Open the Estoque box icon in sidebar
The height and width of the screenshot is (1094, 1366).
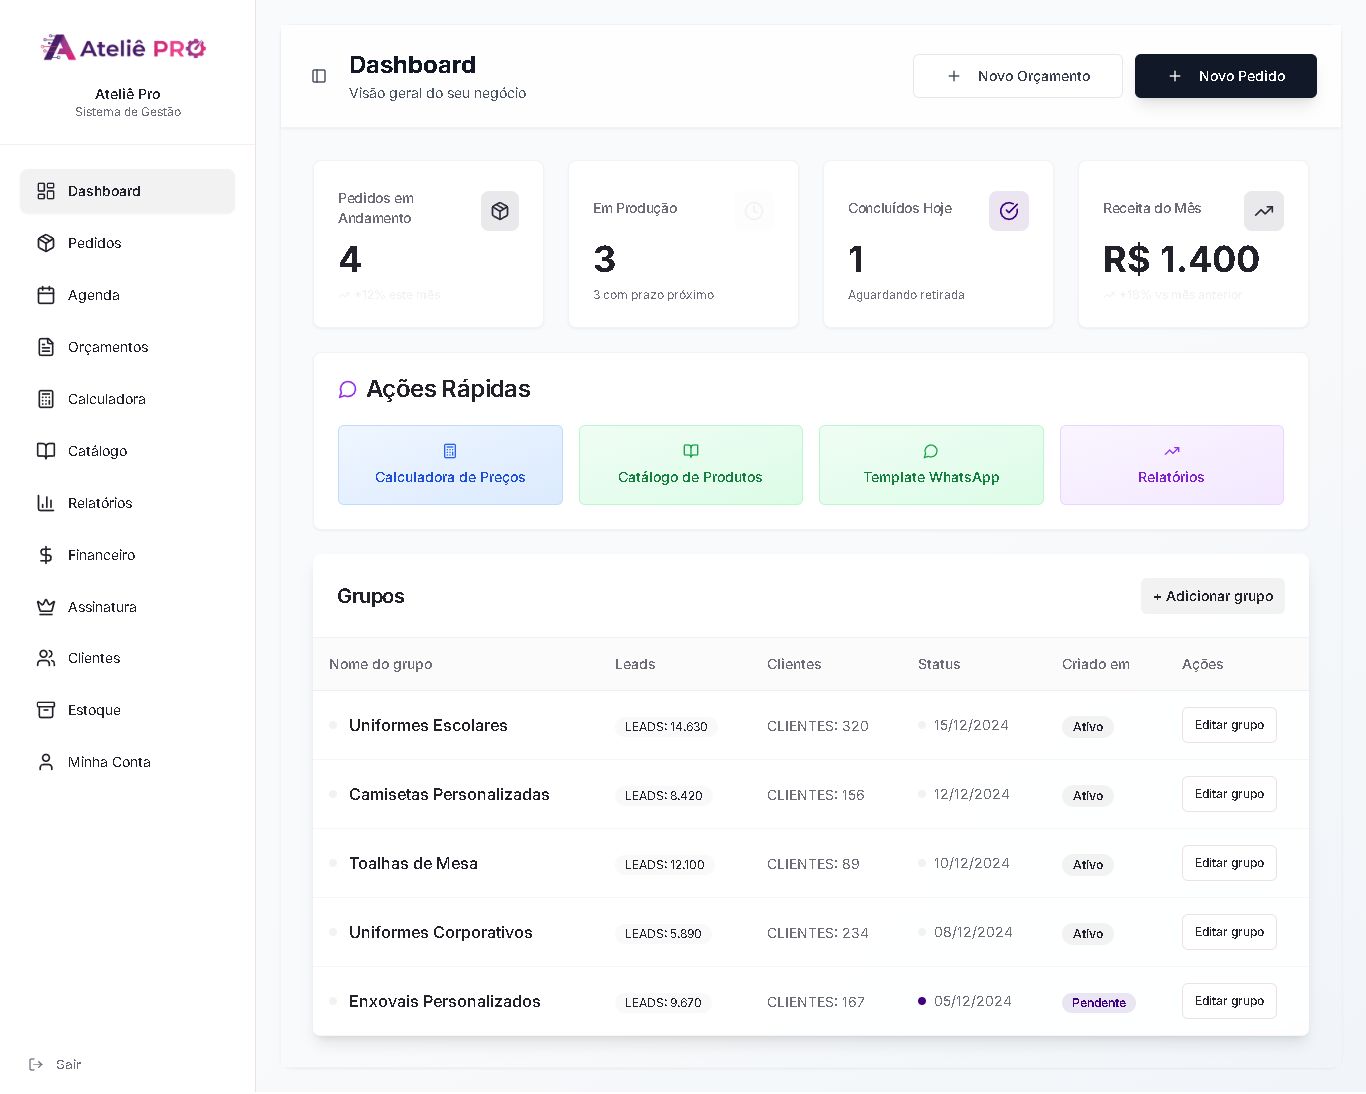(x=46, y=710)
